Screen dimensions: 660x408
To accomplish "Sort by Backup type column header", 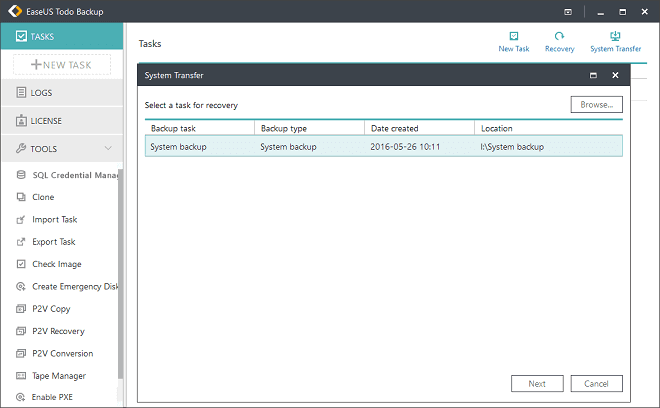I will 310,128.
